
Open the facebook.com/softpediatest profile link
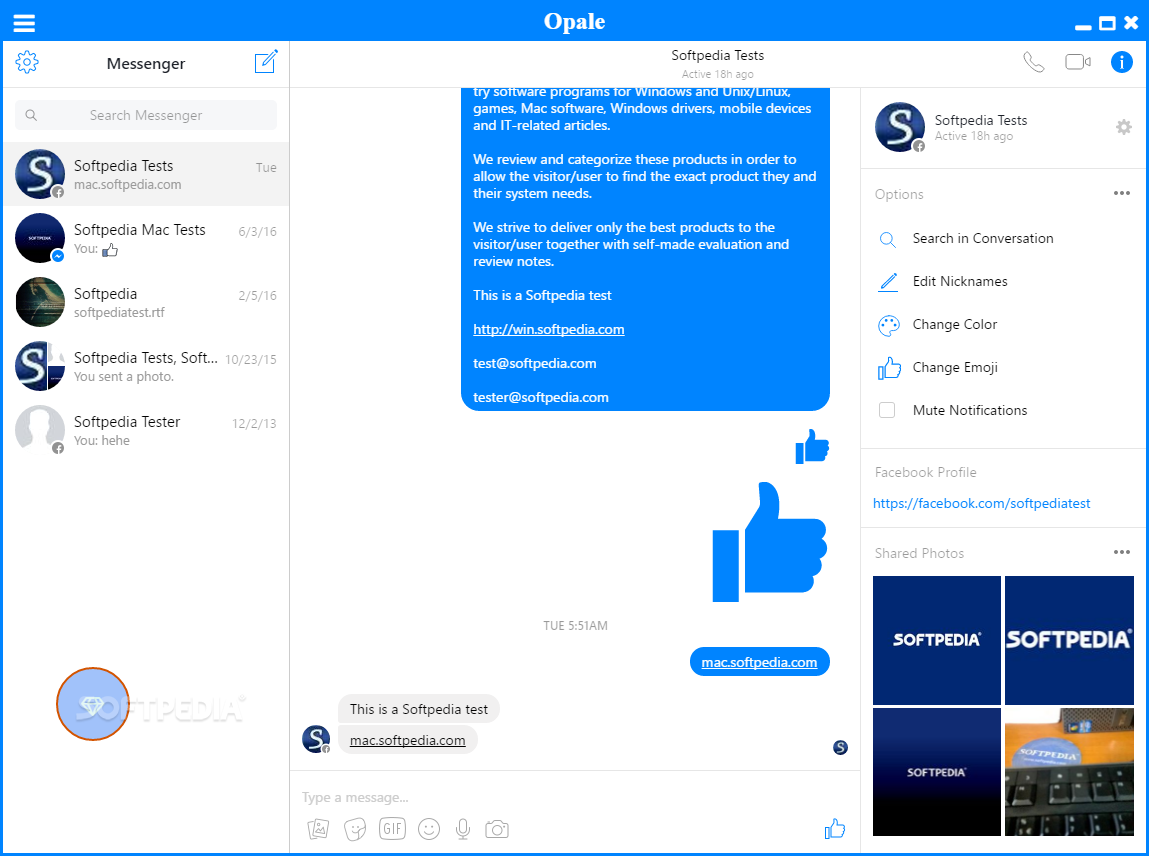tap(981, 503)
